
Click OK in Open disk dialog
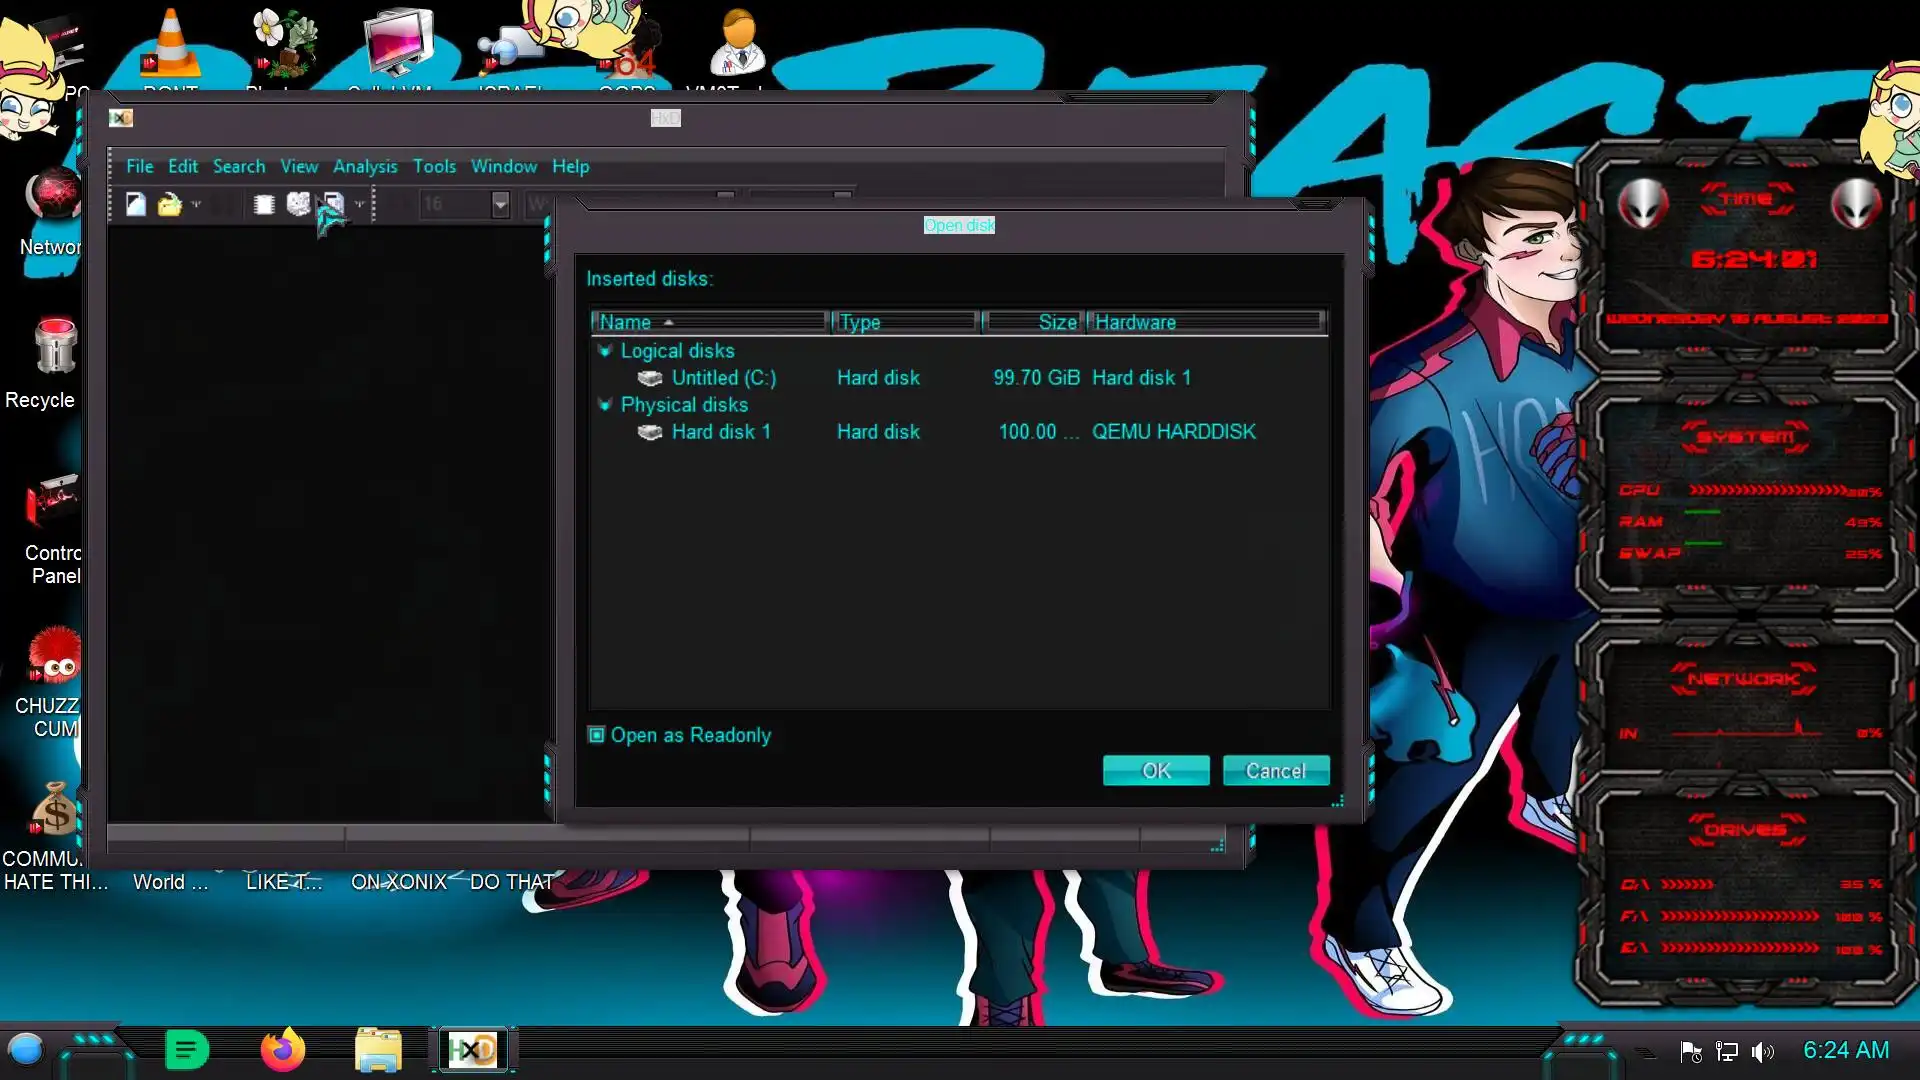pos(1155,771)
